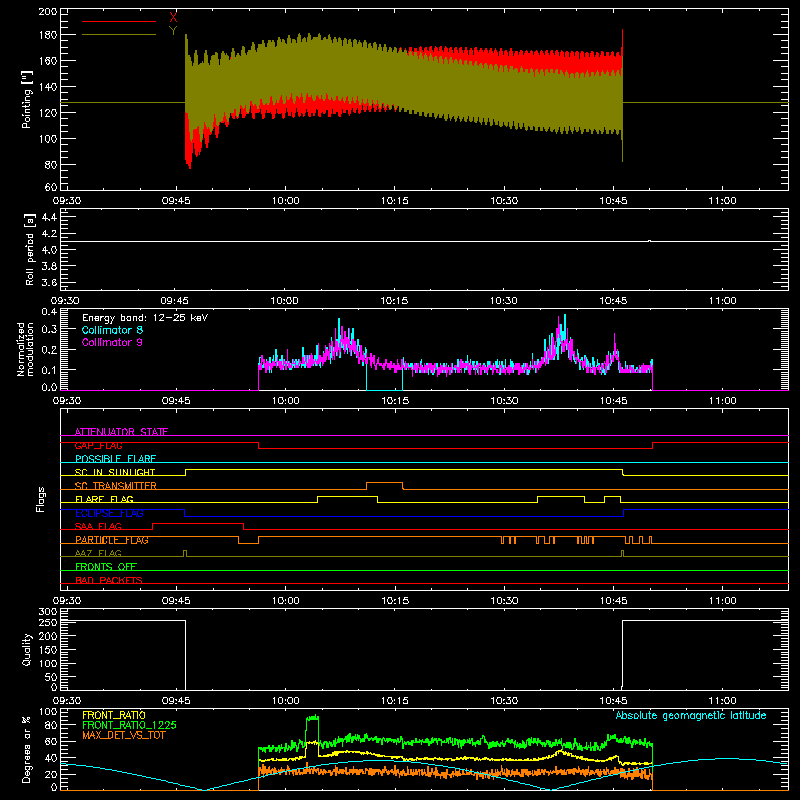This screenshot has width=800, height=800.
Task: Click the "10:30" time label under Roll period plot
Action: click(x=504, y=301)
